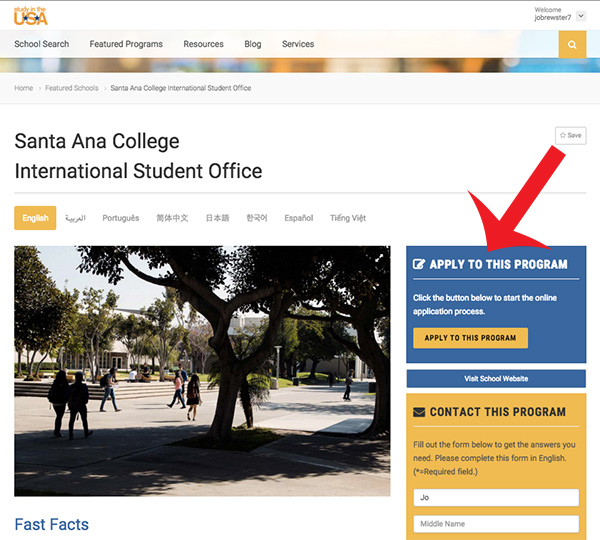
Task: Click the first name field containing Jo
Action: pos(496,498)
